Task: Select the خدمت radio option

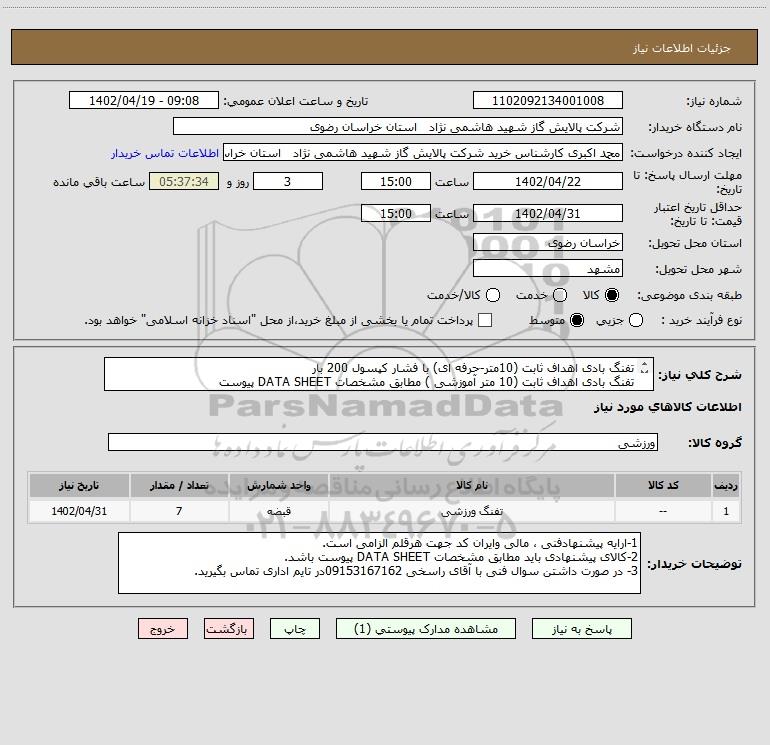Action: [560, 295]
